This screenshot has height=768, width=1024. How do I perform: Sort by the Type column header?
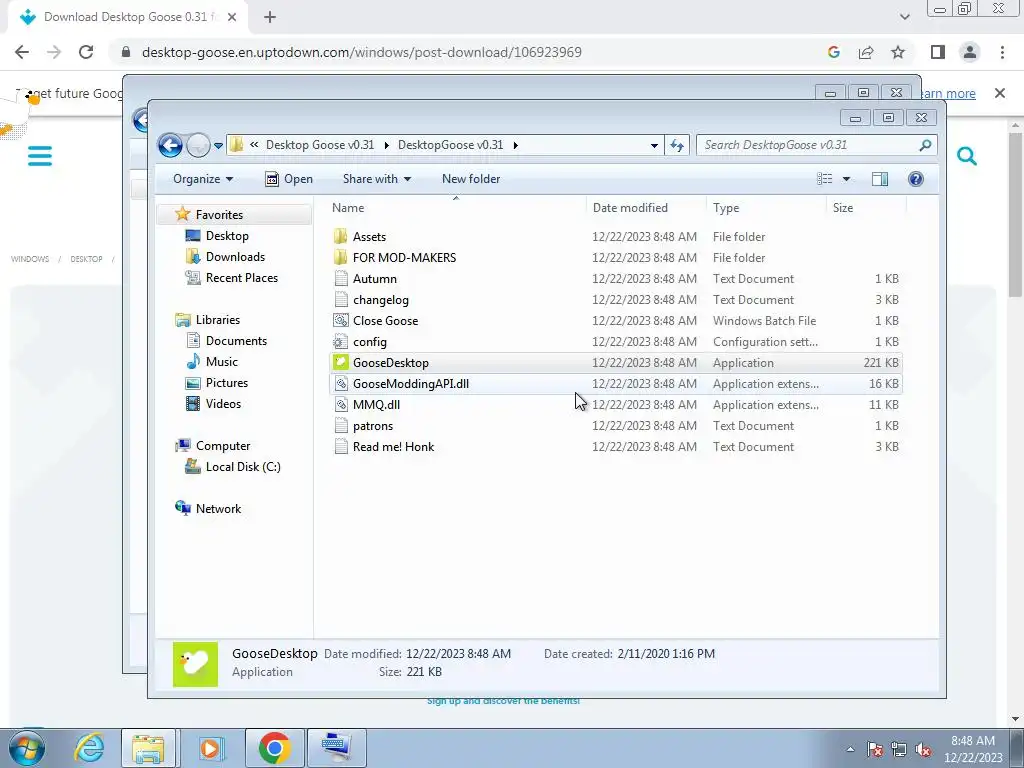(726, 208)
